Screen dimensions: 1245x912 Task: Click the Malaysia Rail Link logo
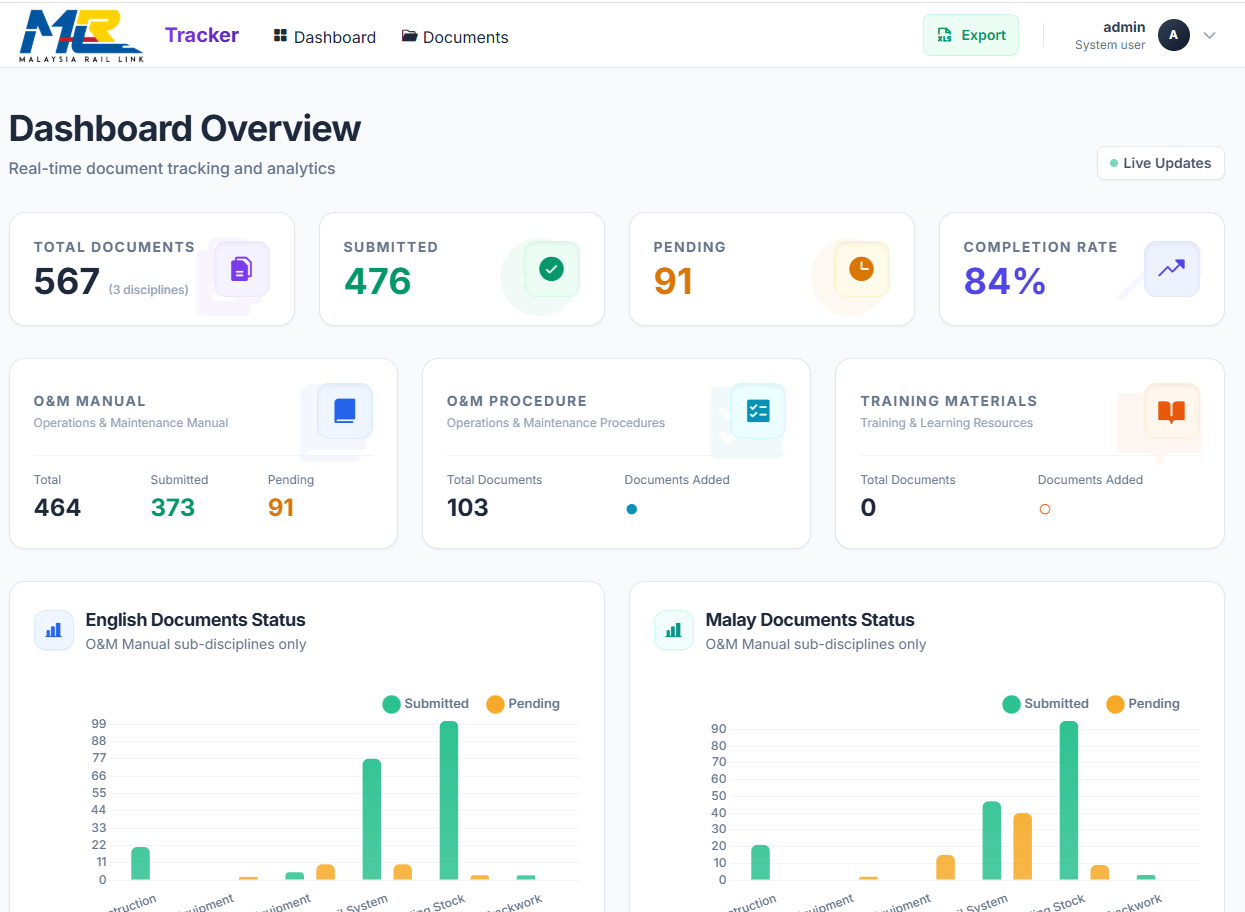tap(82, 37)
